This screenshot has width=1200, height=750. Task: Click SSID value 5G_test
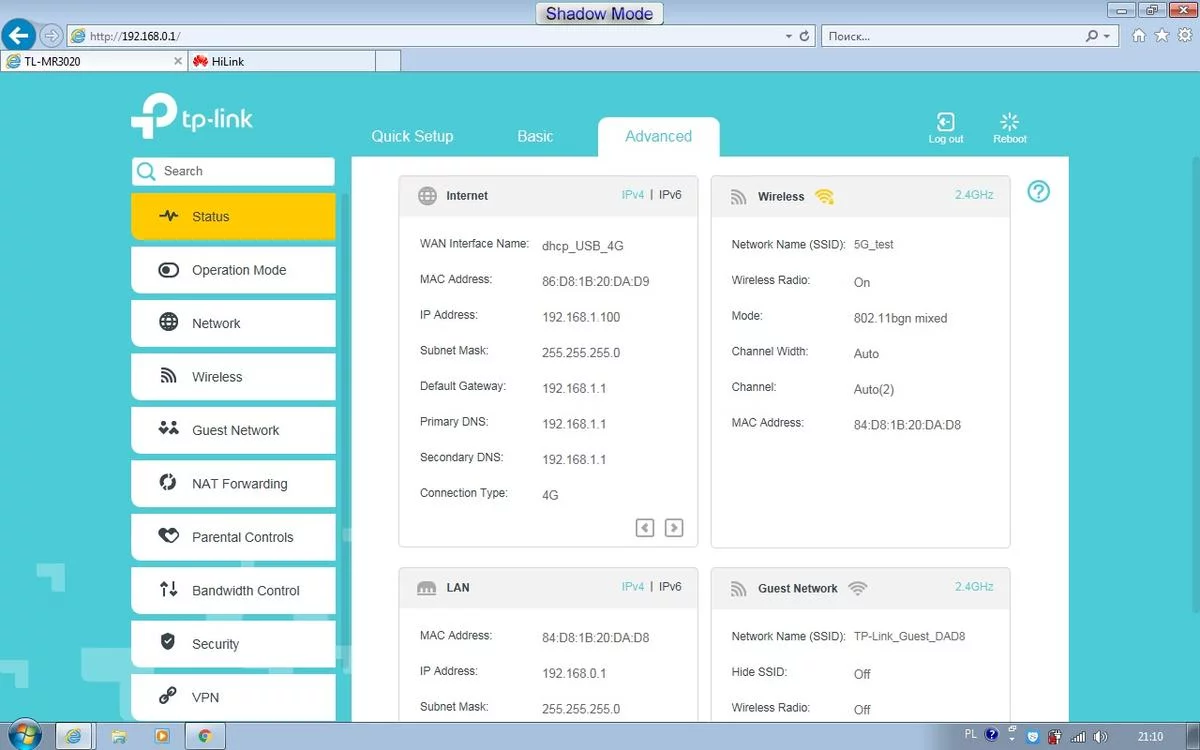[x=874, y=245]
